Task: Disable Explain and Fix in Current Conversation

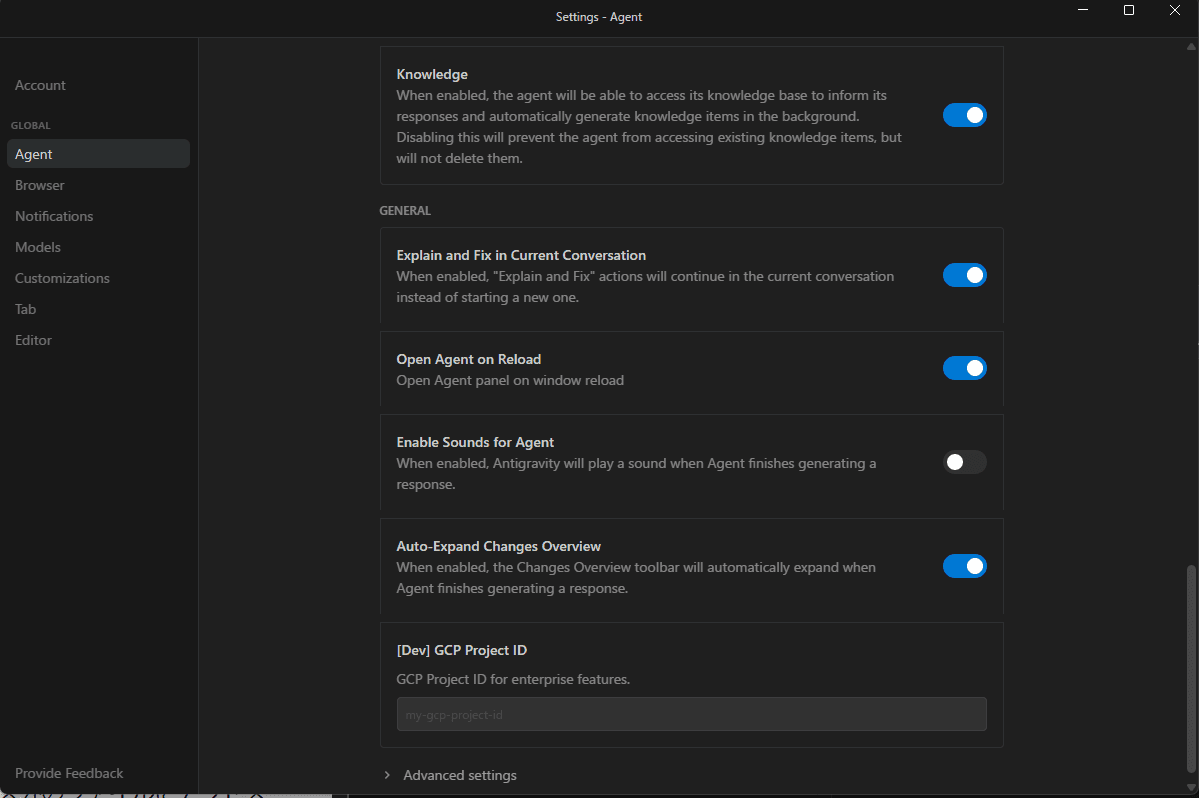Action: pos(964,275)
